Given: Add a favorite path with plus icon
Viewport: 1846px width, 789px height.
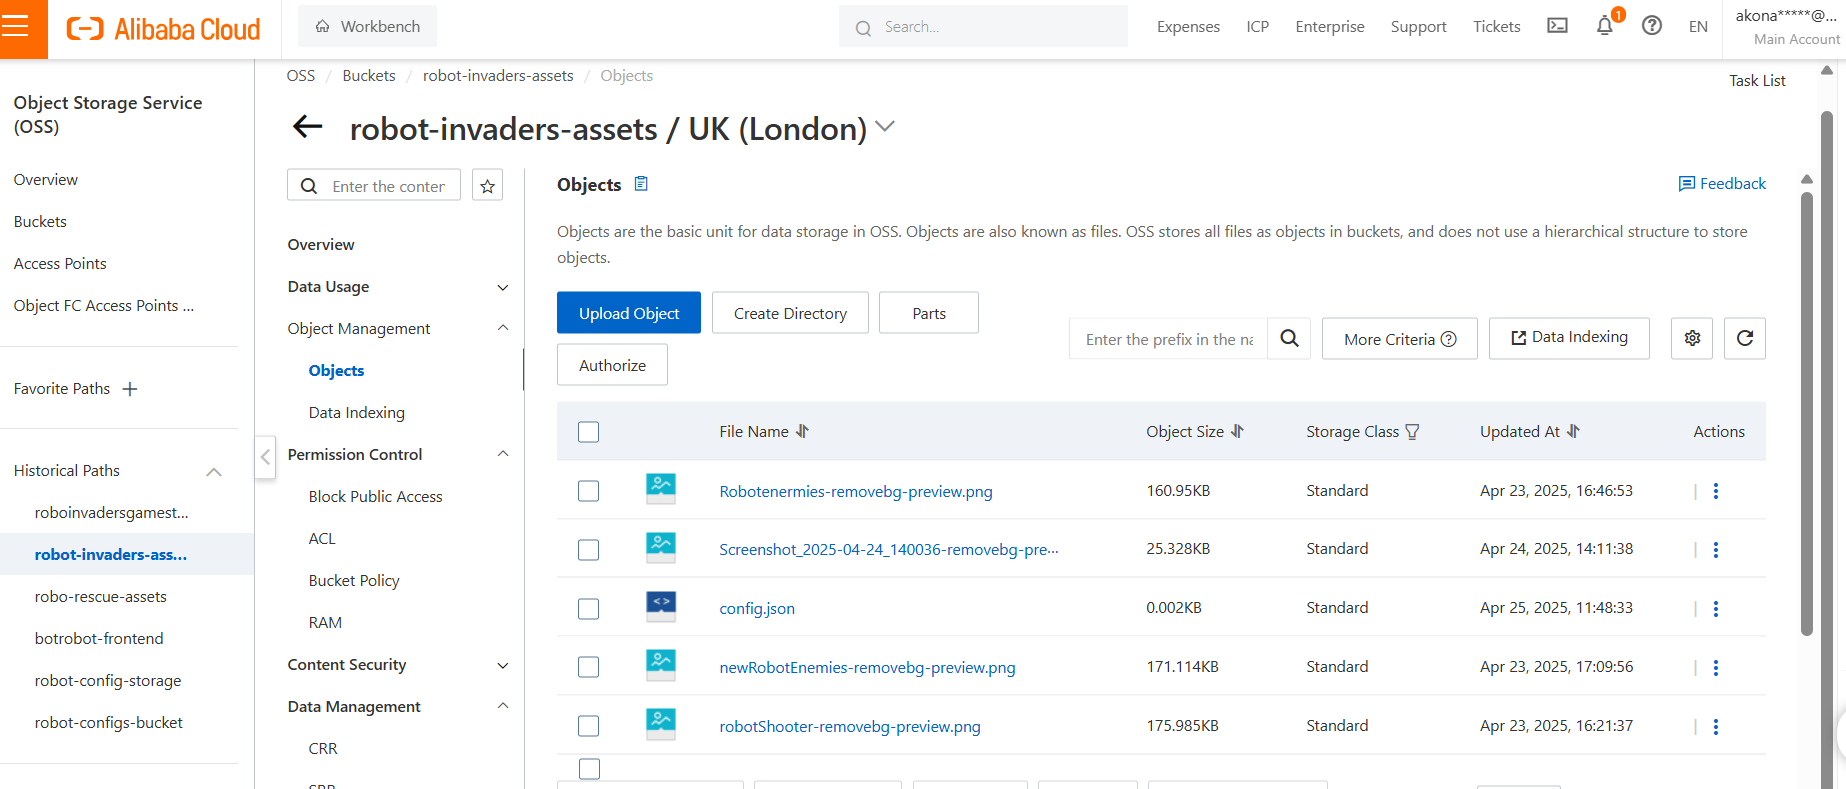Looking at the screenshot, I should point(130,389).
